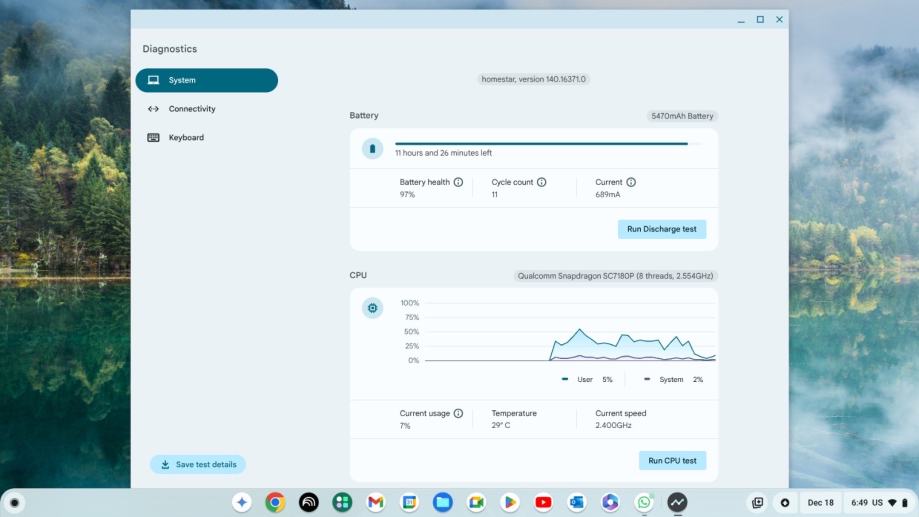
Task: Show info for battery Current
Action: [631, 182]
